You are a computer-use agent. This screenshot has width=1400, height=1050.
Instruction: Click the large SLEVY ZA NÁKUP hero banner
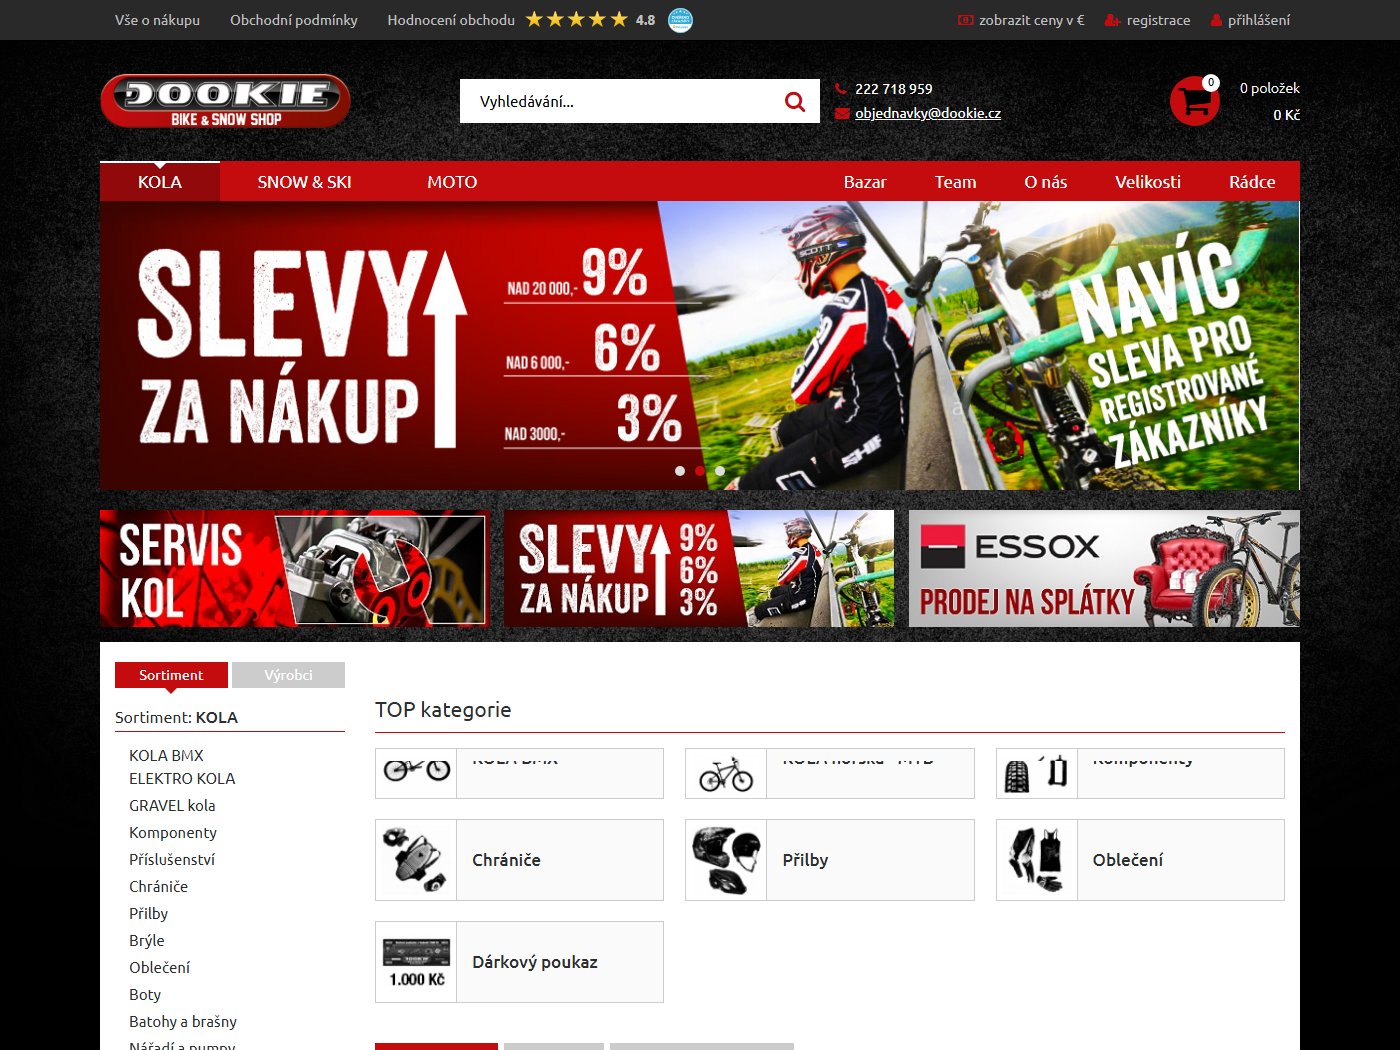pyautogui.click(x=699, y=345)
